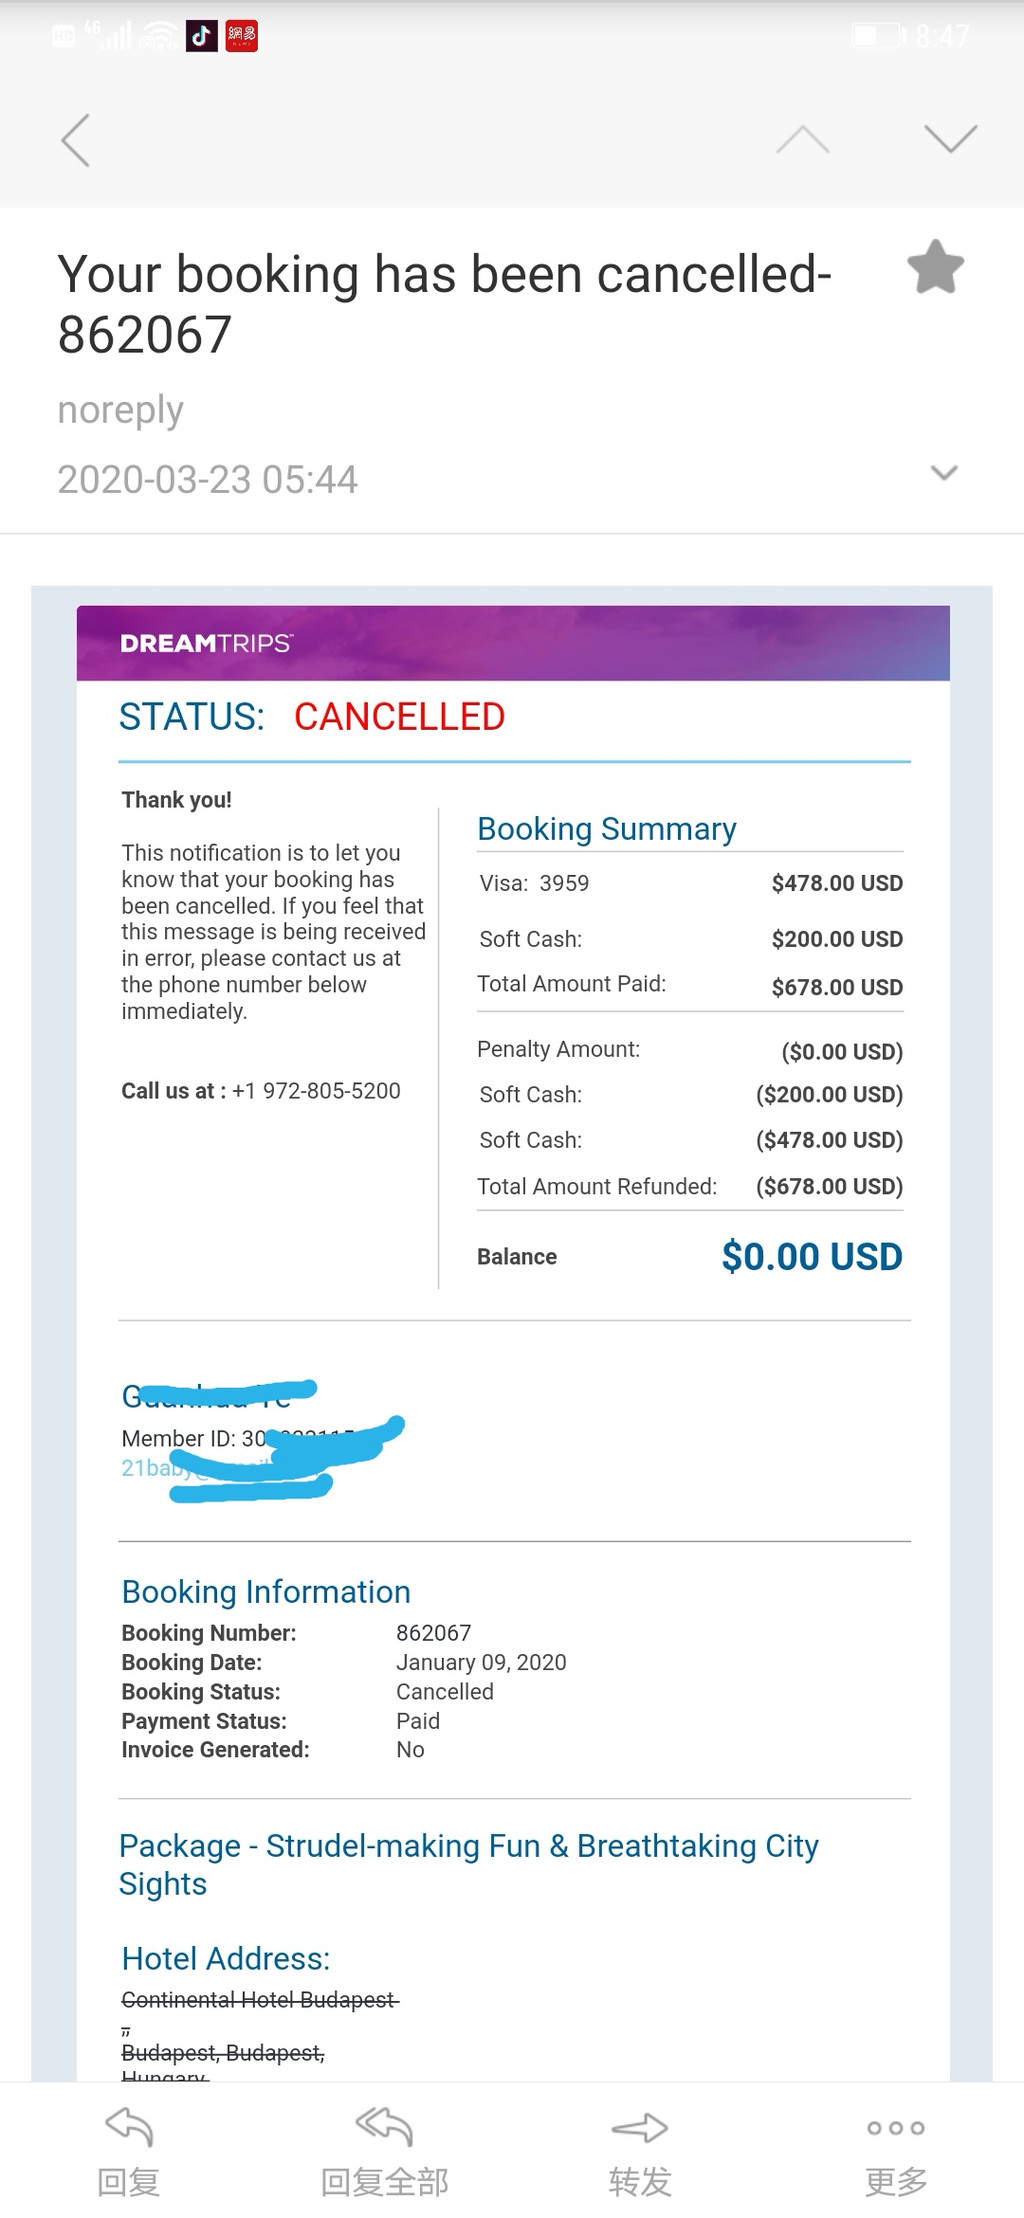Screen dimensions: 1024x2218
Task: Tap the battery status icon
Action: [x=877, y=37]
